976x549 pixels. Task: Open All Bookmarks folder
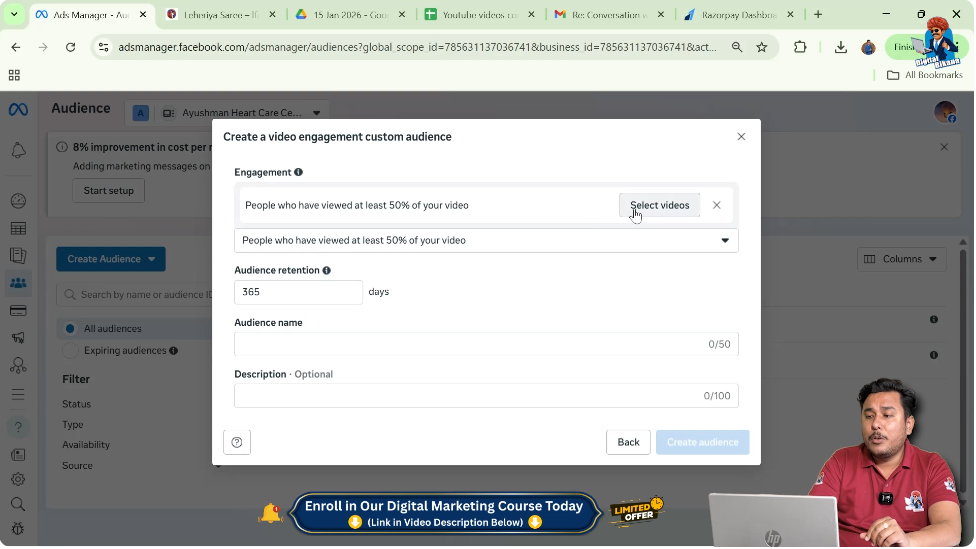pyautogui.click(x=925, y=75)
